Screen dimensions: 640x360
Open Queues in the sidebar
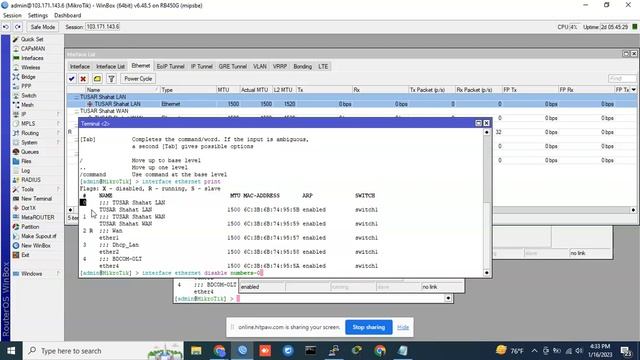tap(30, 152)
